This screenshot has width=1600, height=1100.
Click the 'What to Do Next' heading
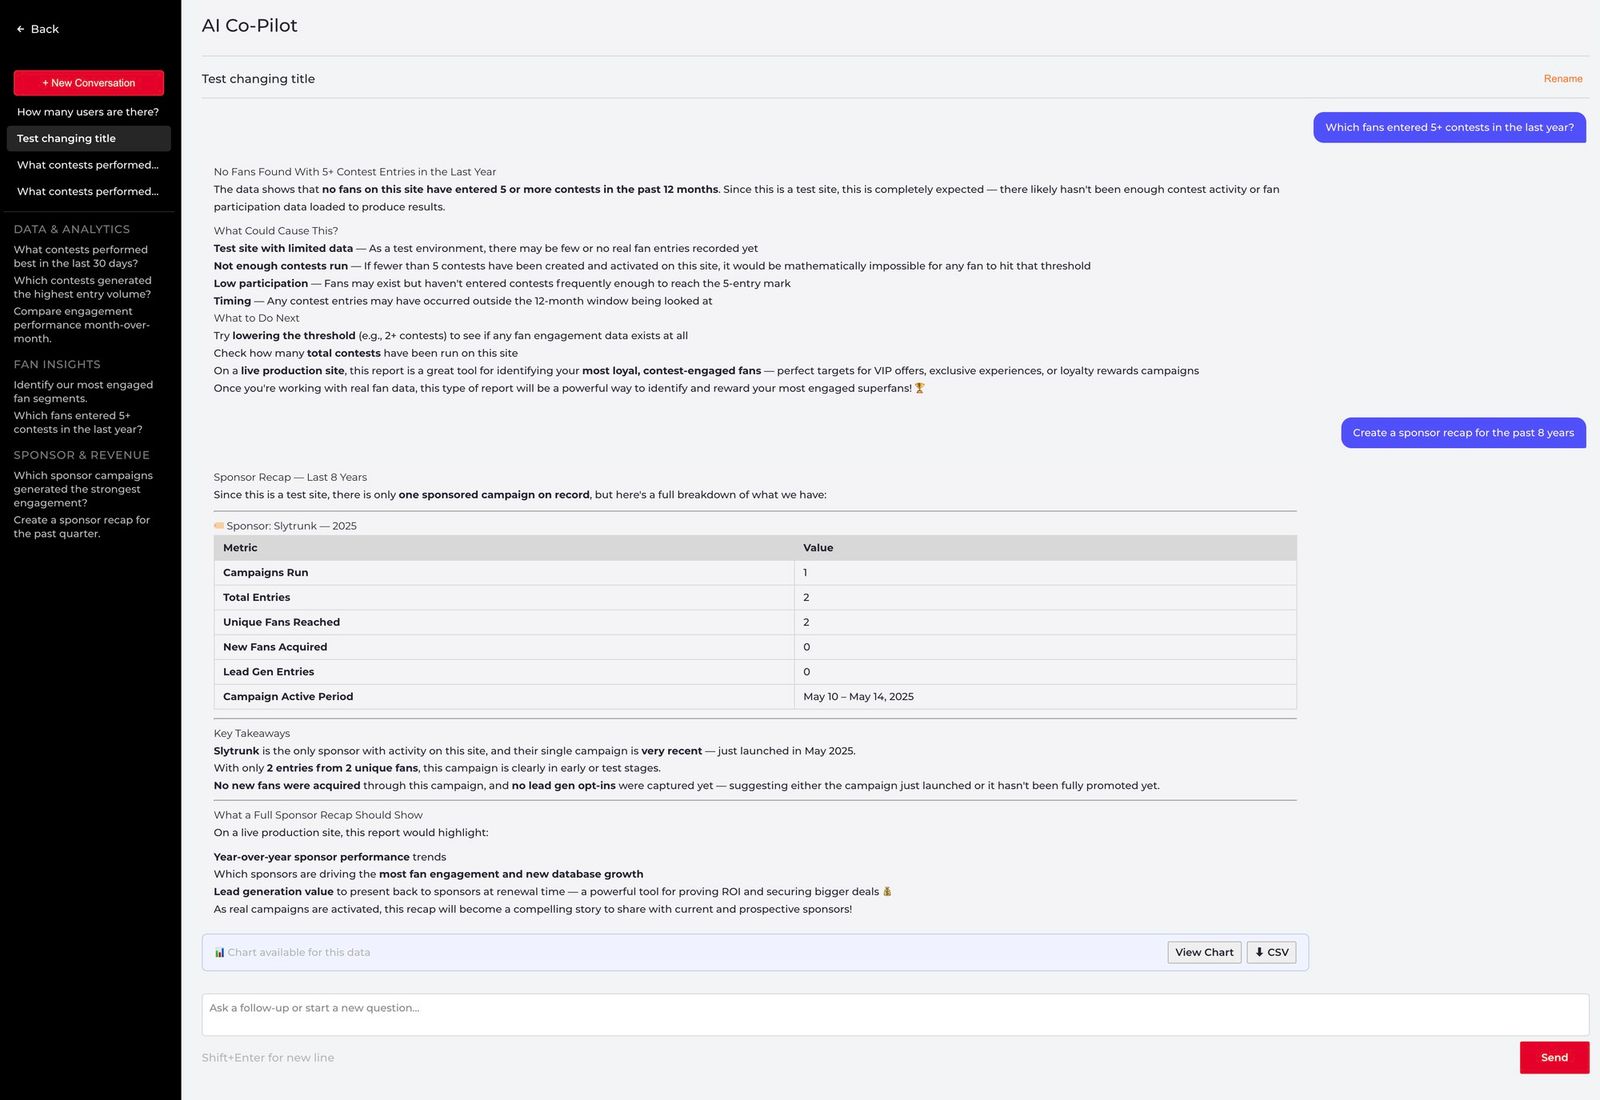256,319
